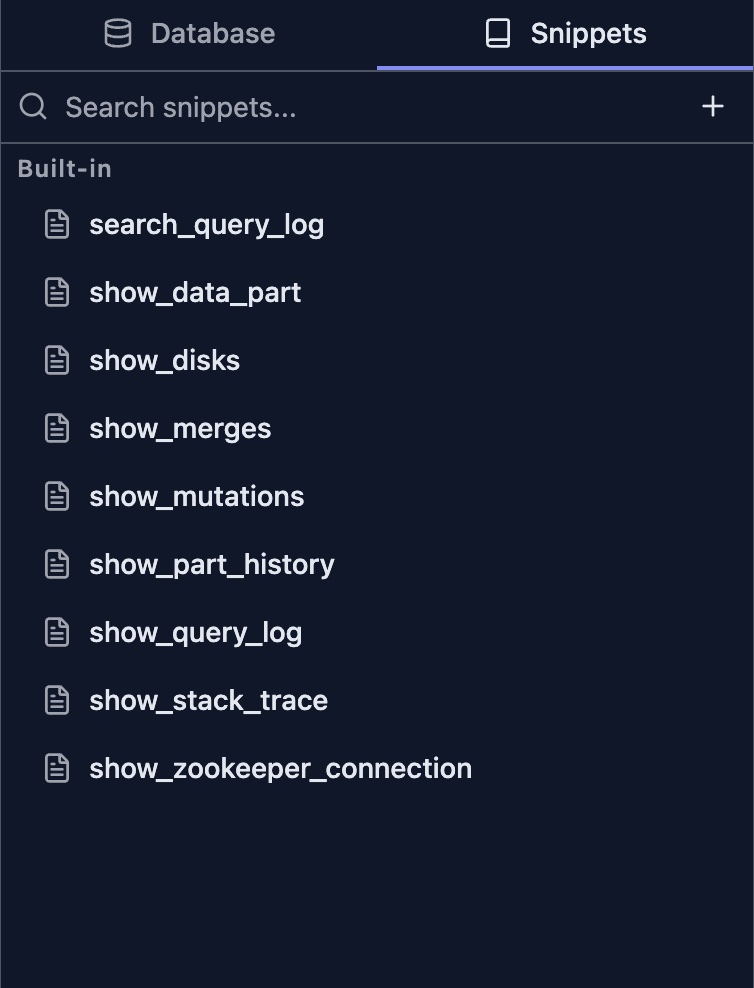
Task: Collapse the Built-in snippets group
Action: (x=65, y=169)
